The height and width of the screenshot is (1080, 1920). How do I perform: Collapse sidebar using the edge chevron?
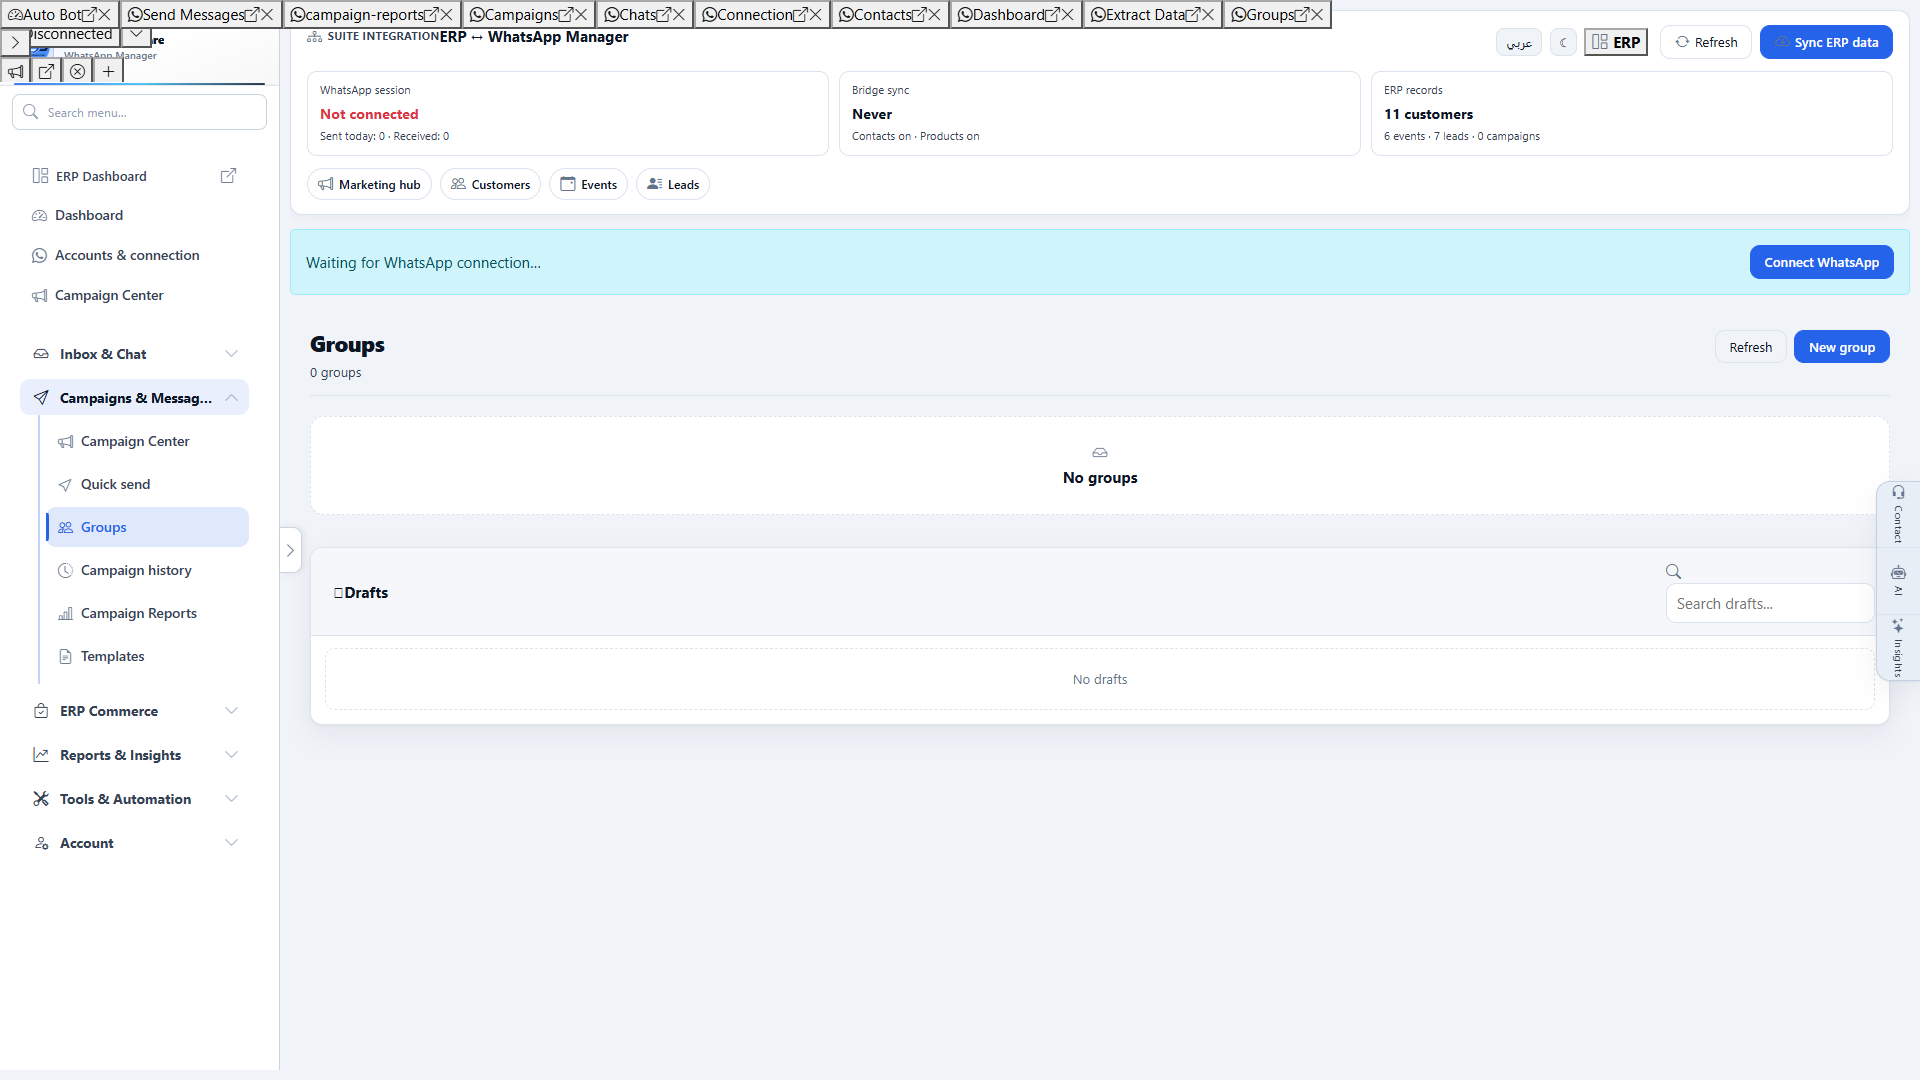[290, 550]
